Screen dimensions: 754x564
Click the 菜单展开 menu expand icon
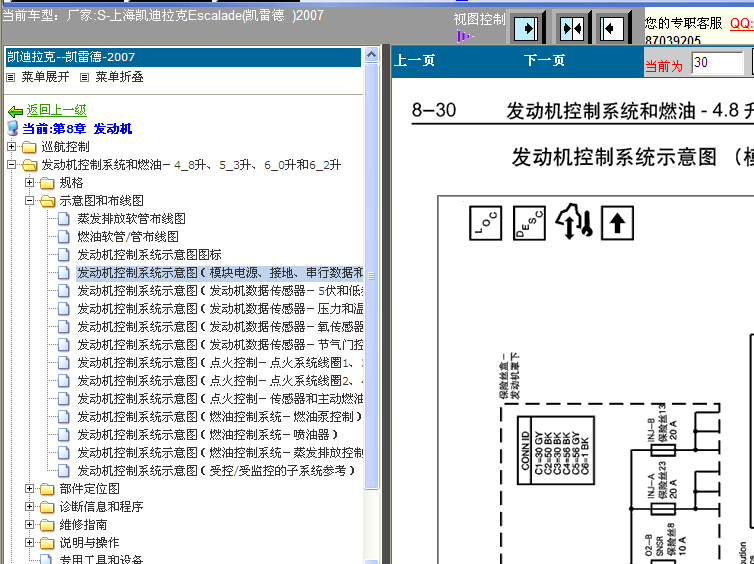(x=11, y=77)
